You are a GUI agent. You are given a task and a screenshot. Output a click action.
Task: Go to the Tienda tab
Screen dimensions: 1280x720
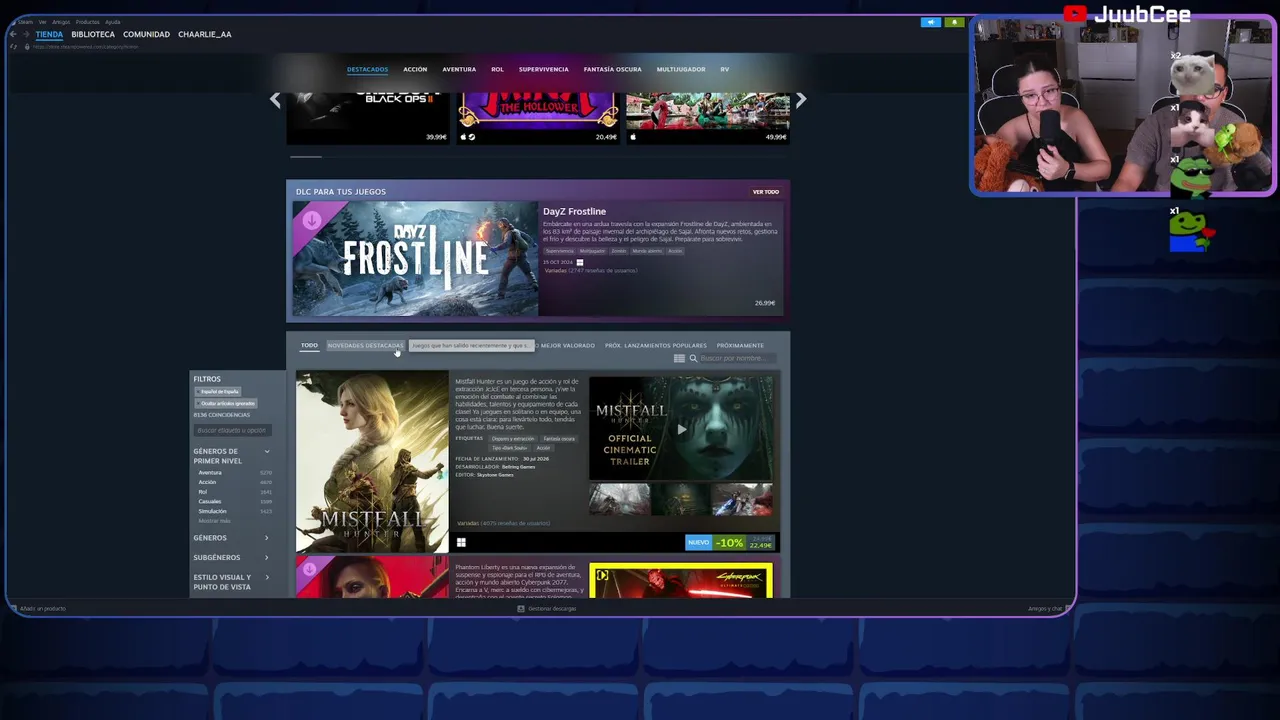tap(49, 34)
